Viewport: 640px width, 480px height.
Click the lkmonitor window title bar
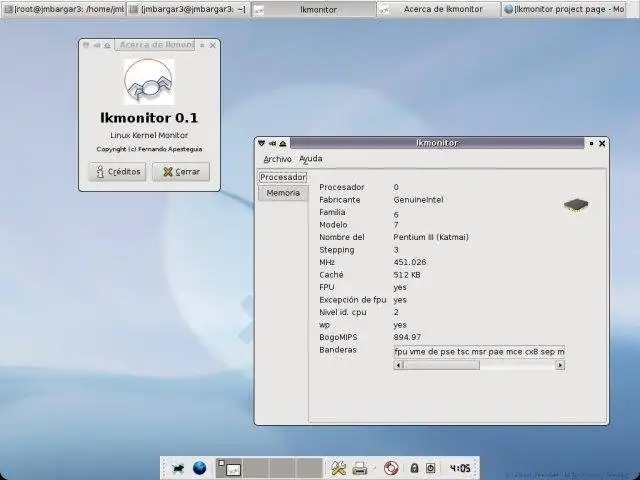[x=437, y=143]
